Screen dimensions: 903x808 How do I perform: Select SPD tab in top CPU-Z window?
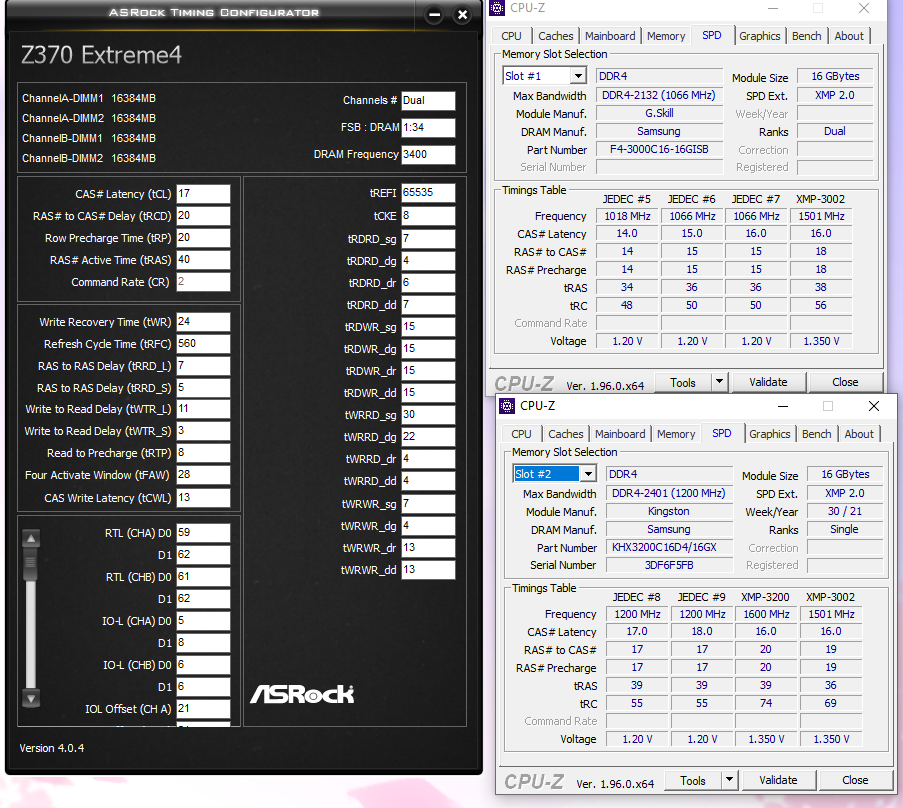pyautogui.click(x=712, y=35)
